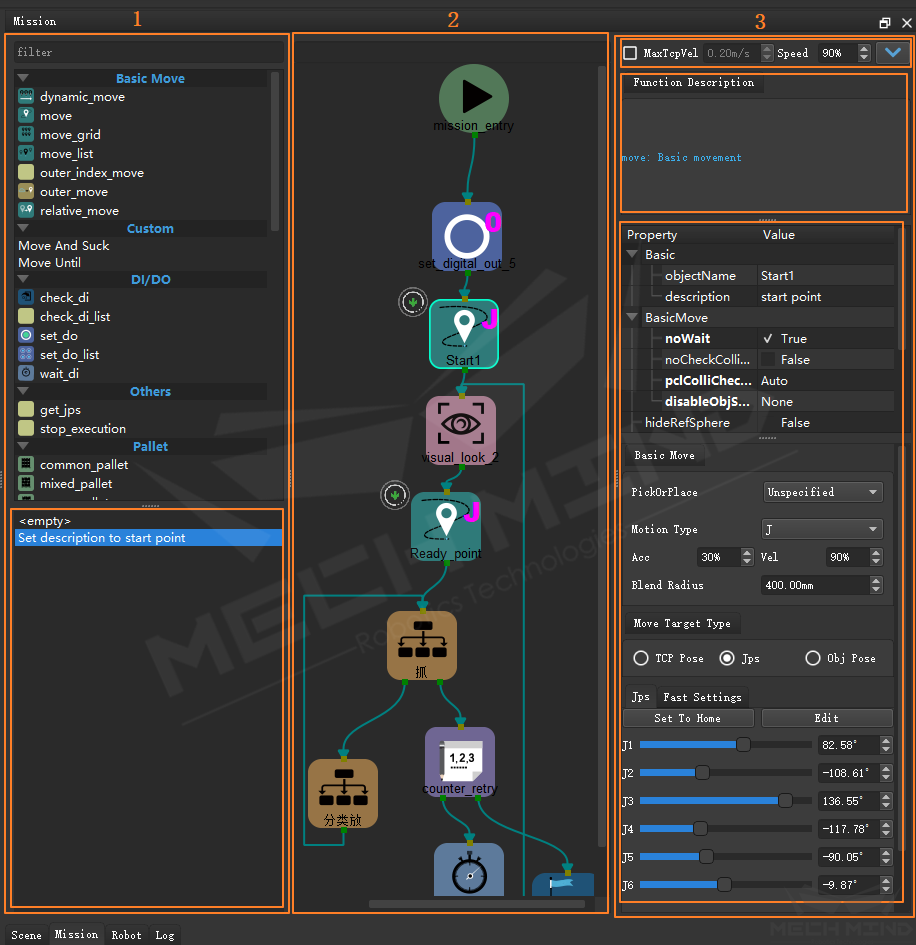916x945 pixels.
Task: Click the J1 joint slider handle
Action: click(743, 745)
